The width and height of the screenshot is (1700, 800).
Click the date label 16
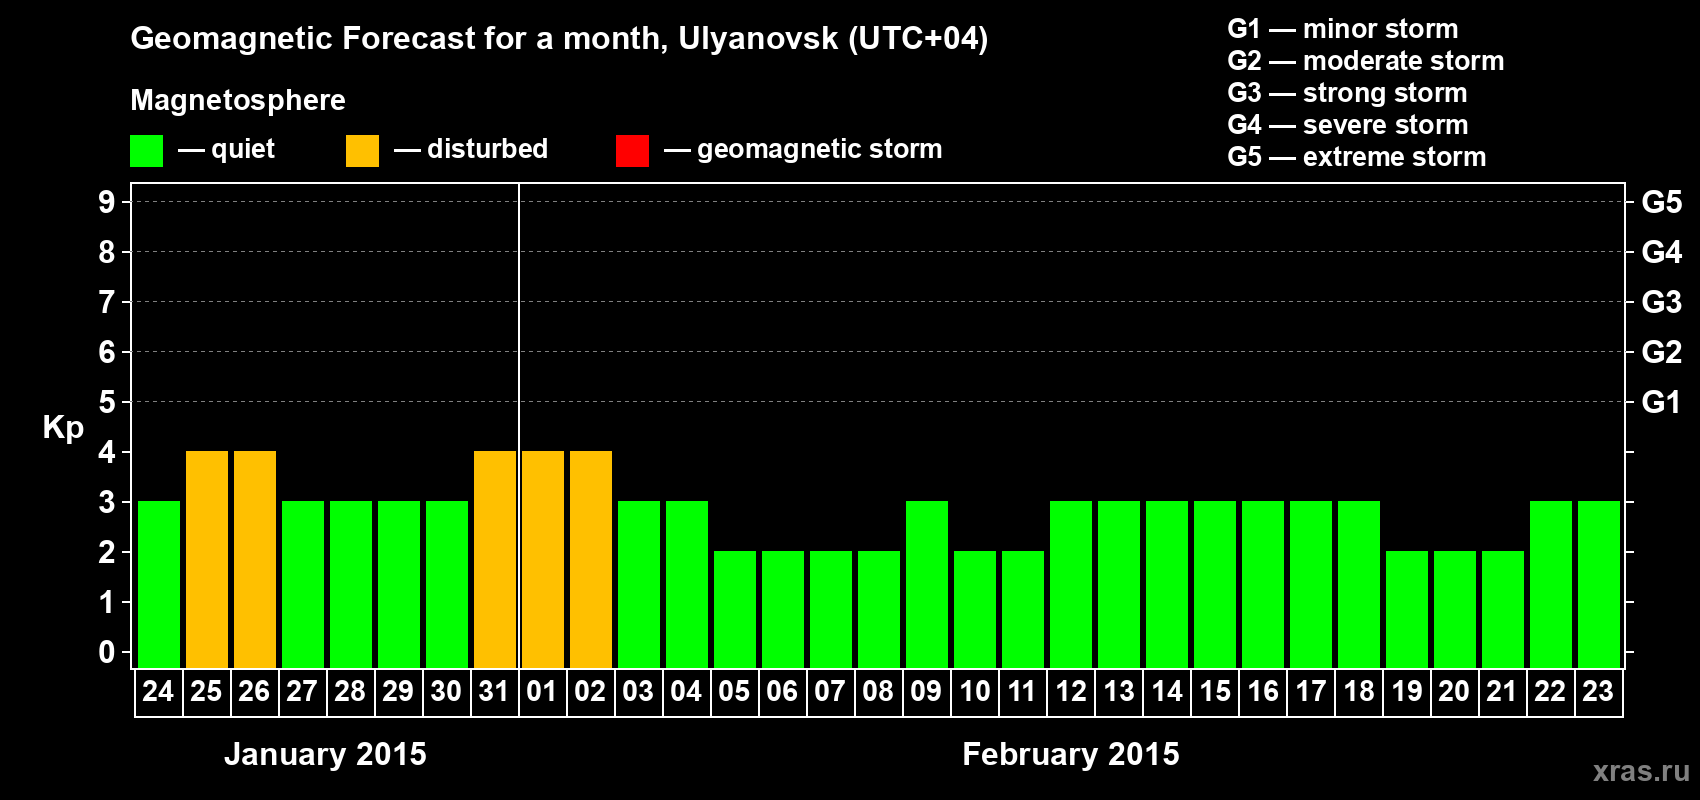click(1262, 691)
